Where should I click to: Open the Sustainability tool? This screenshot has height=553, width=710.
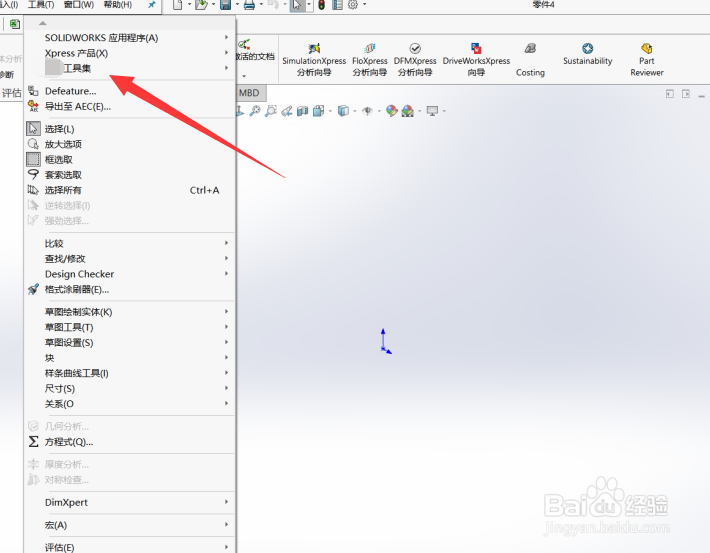587,54
